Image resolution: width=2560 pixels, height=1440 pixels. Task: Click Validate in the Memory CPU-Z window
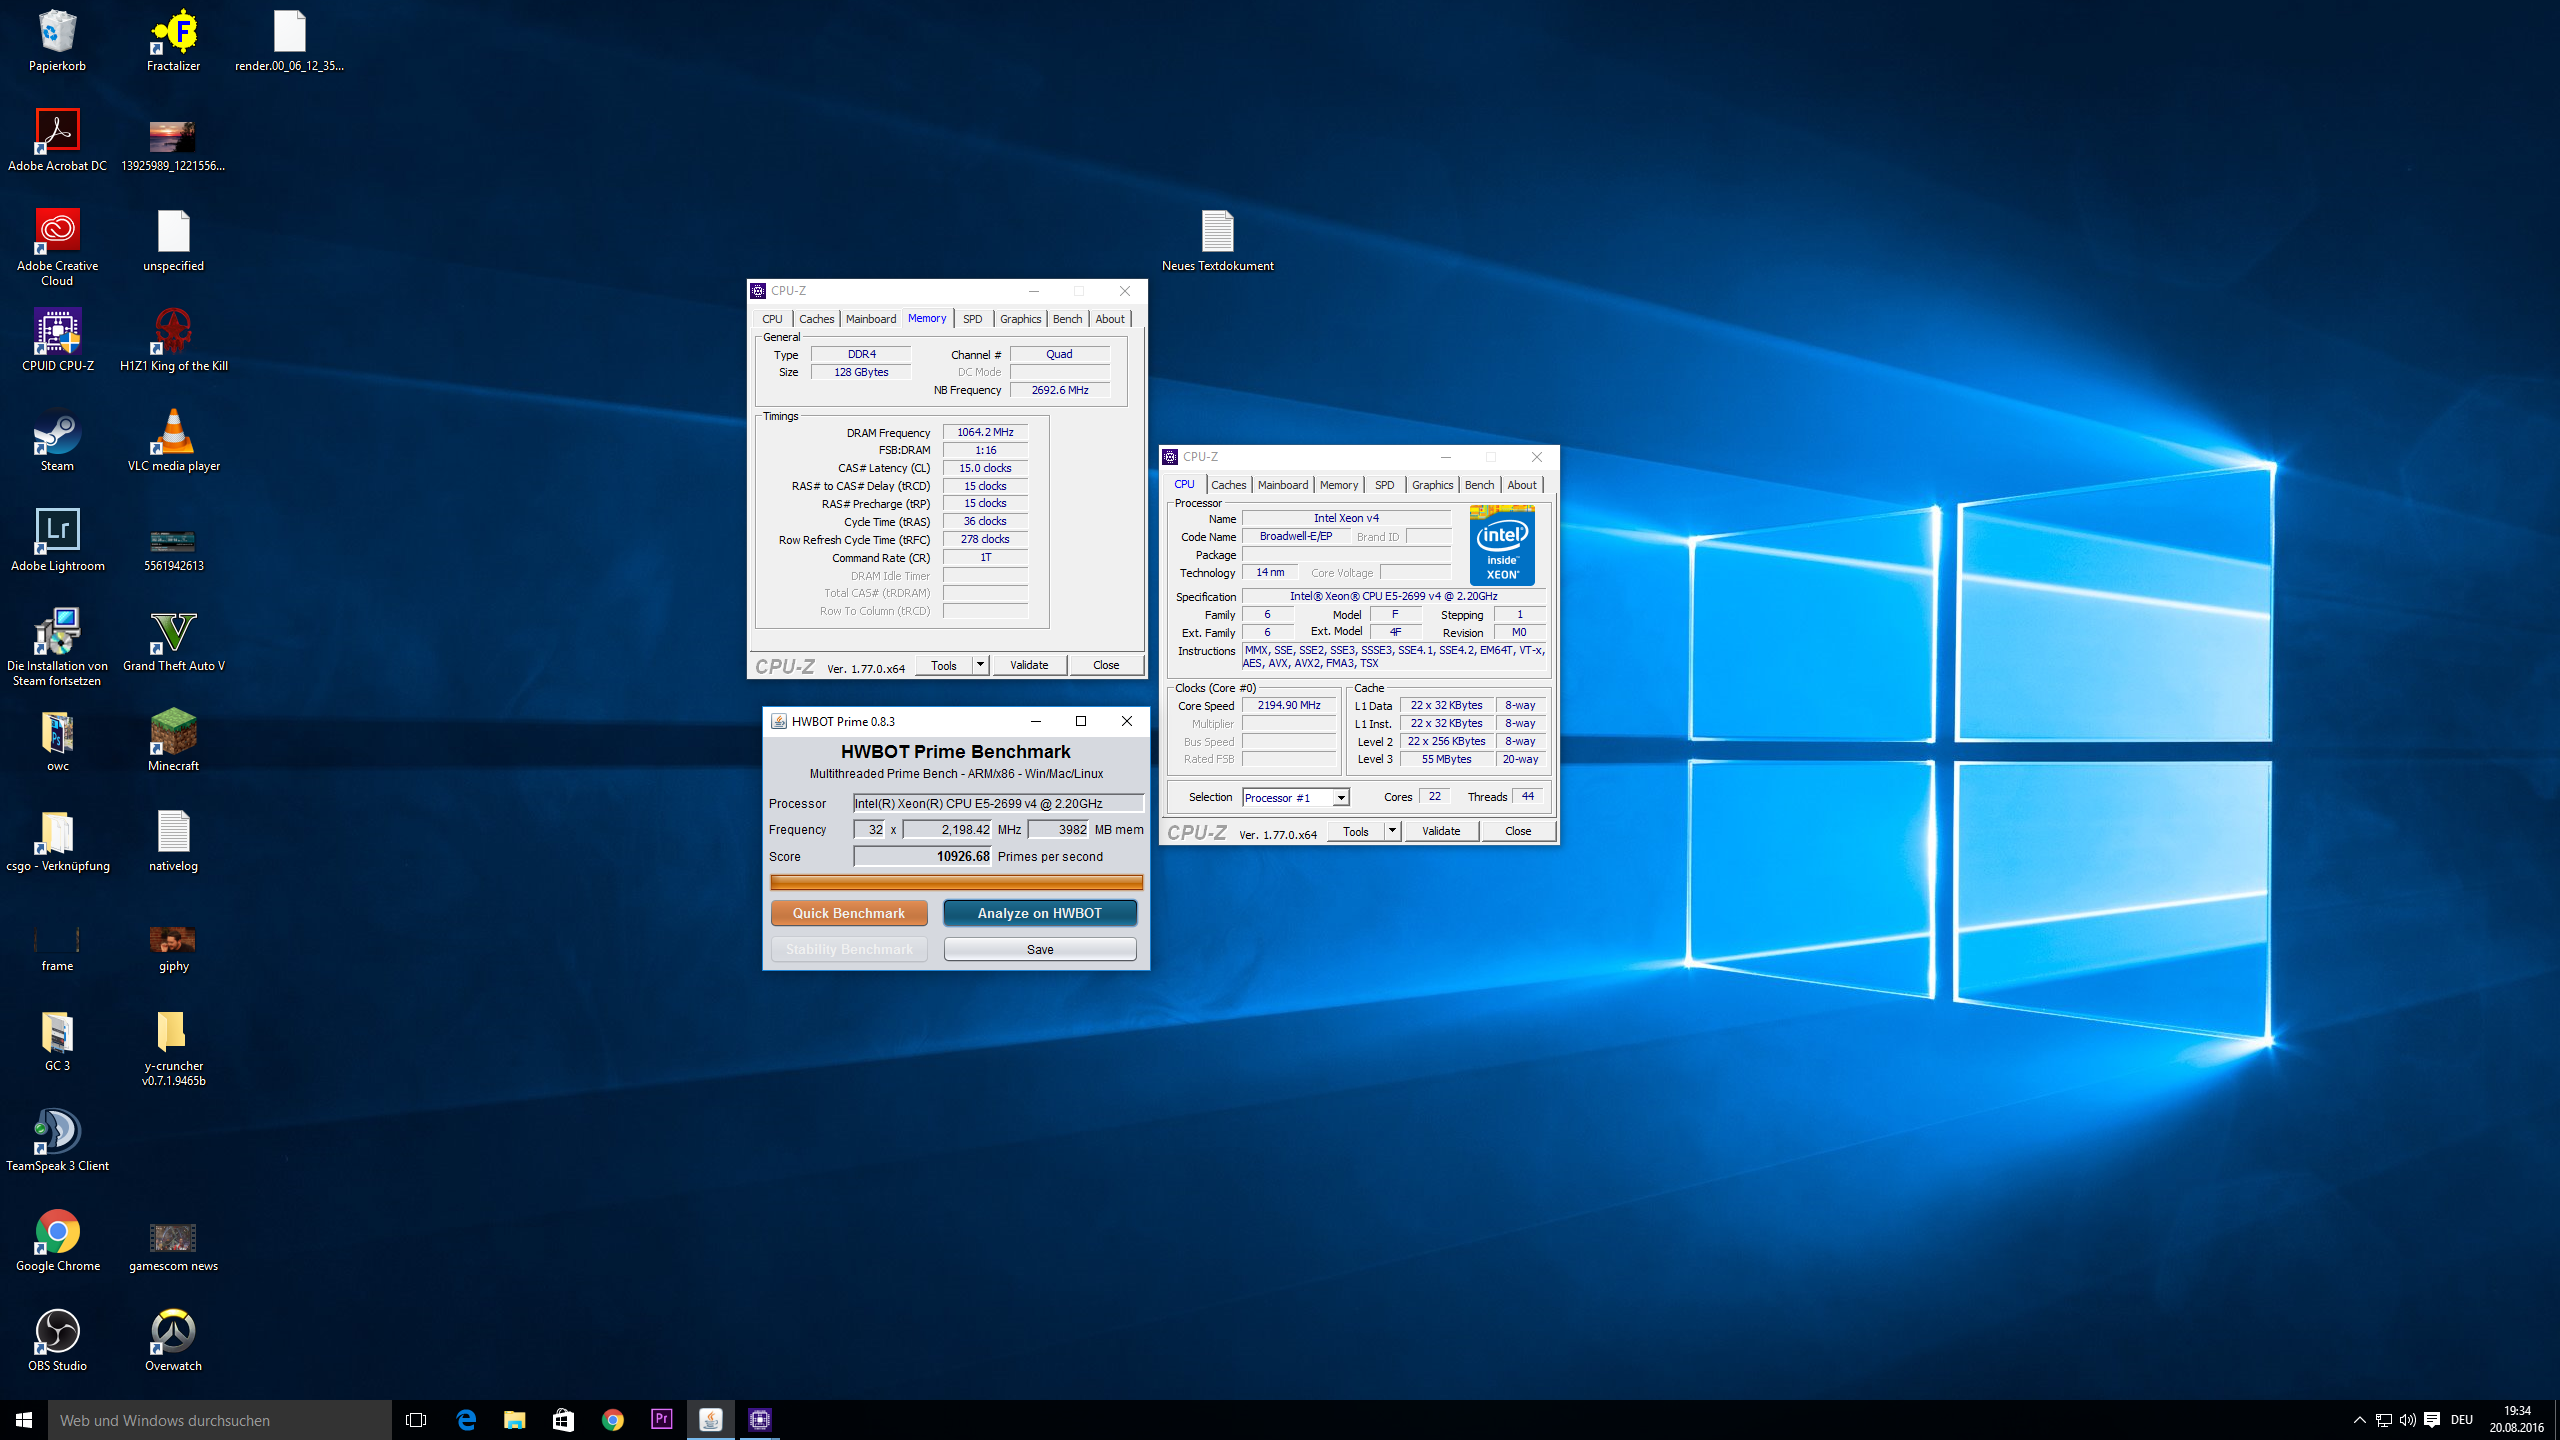pos(1029,665)
